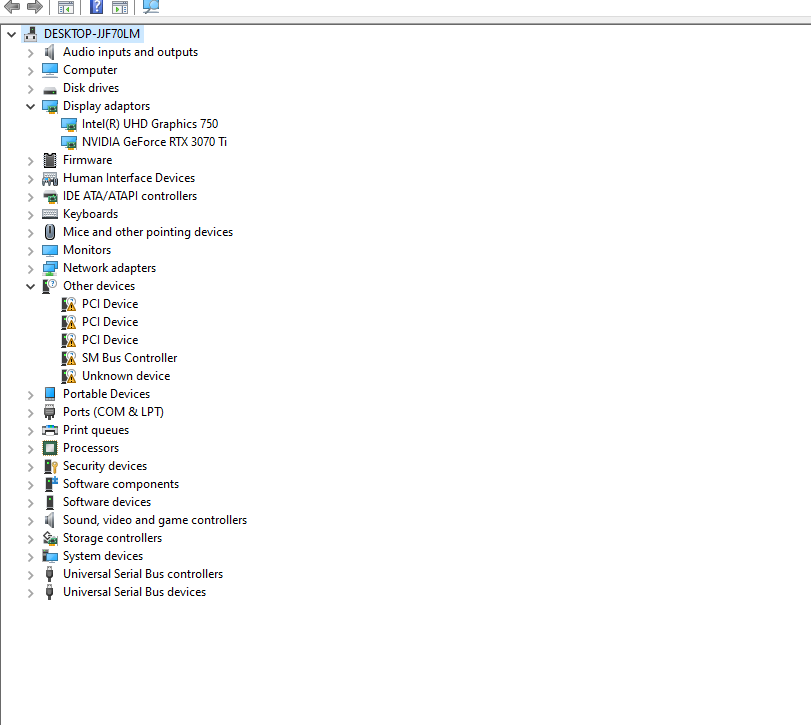Image resolution: width=811 pixels, height=725 pixels.
Task: Expand the IDE ATA/ATAPI controllers category
Action: coord(31,197)
